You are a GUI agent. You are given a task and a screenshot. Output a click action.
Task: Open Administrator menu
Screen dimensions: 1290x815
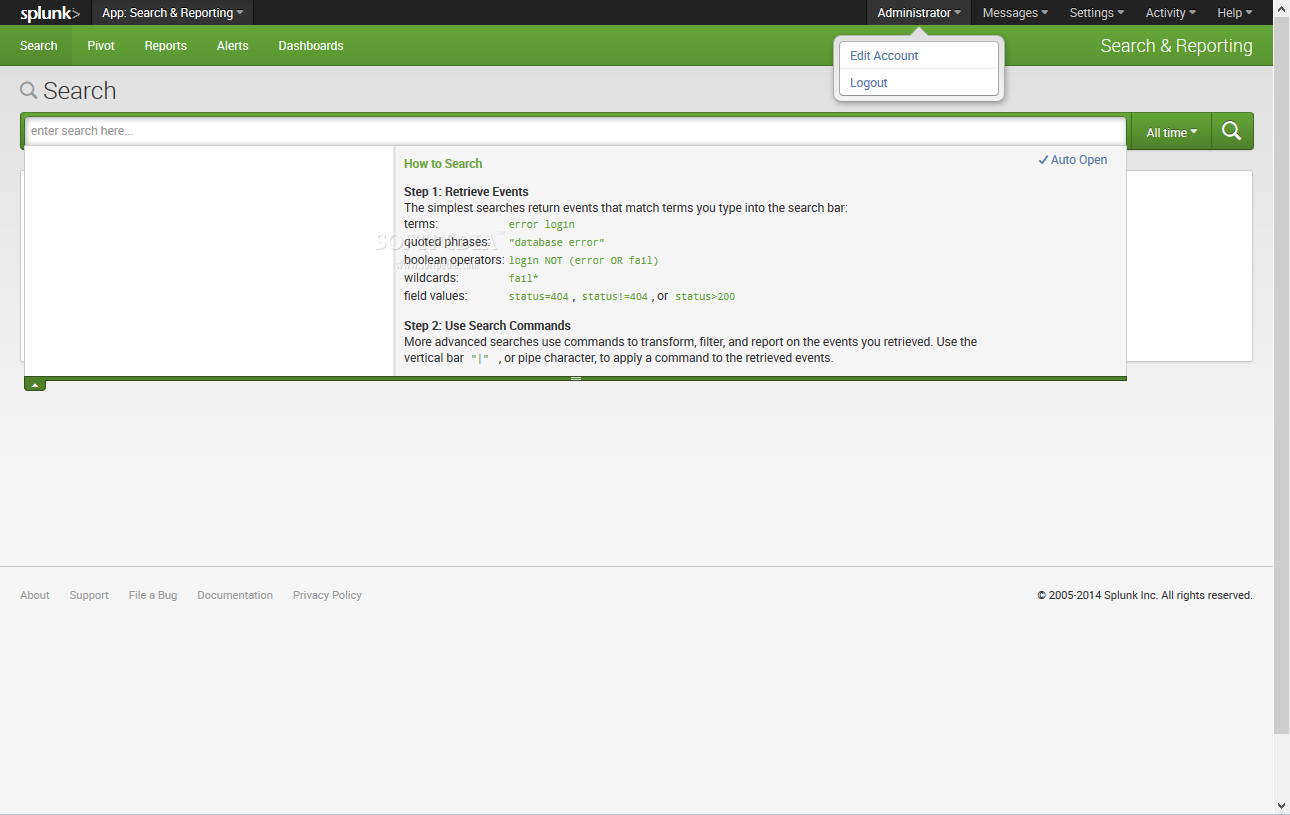point(919,13)
